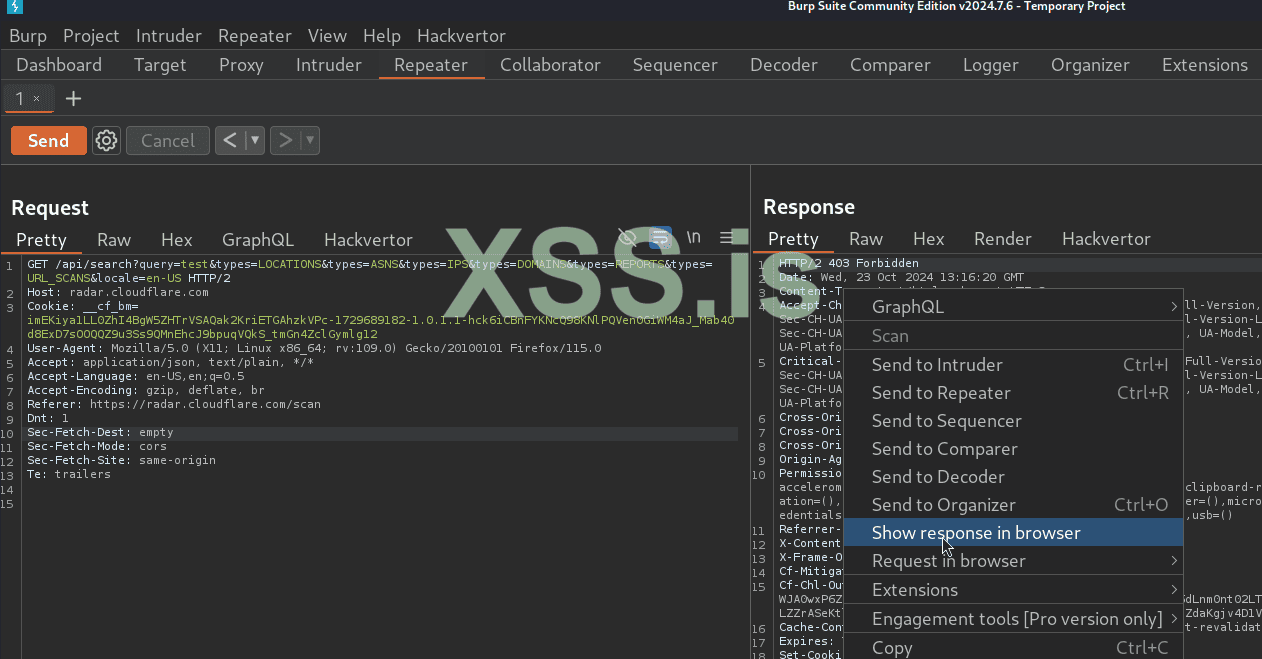
Task: Go back to previous request in history
Action: [230, 141]
